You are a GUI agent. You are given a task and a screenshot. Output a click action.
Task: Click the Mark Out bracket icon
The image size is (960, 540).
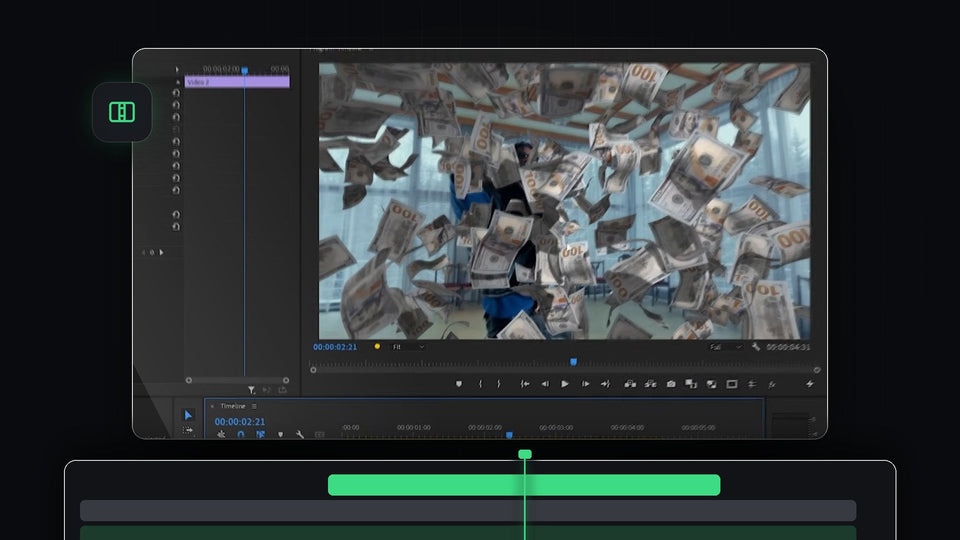point(498,384)
